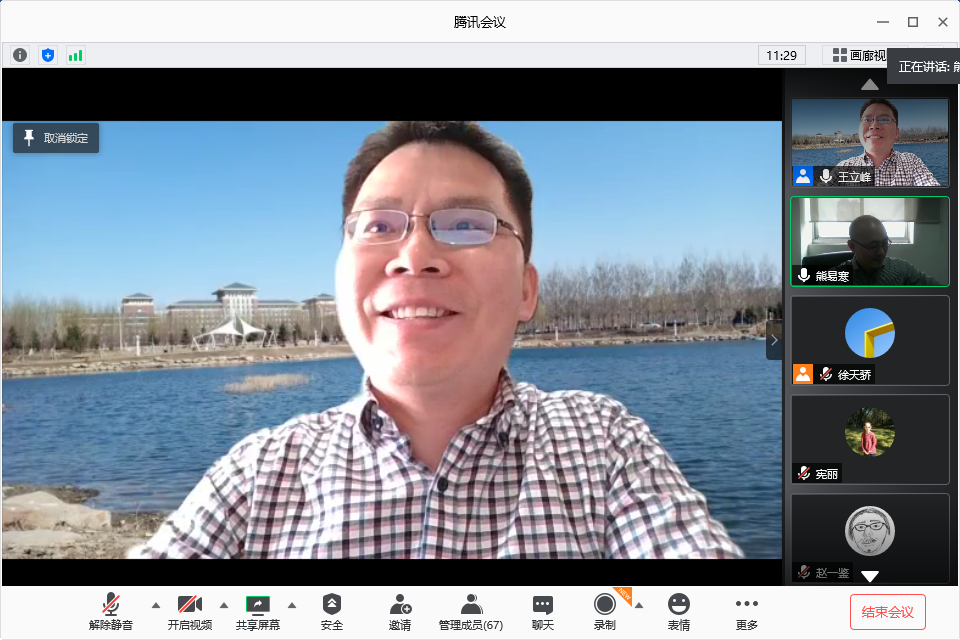
Task: Expand share options arrow beside 共享屏幕
Action: click(x=292, y=605)
